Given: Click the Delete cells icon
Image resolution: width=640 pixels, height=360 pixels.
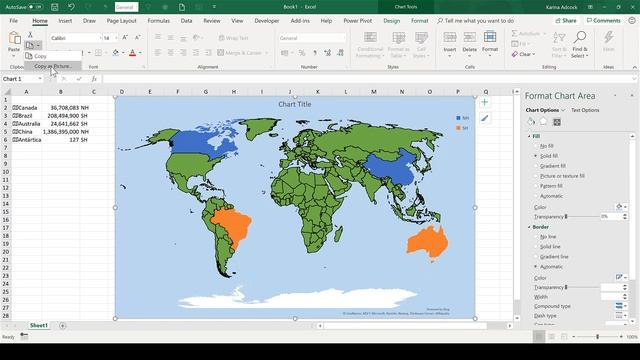Looking at the screenshot, I should (x=469, y=38).
